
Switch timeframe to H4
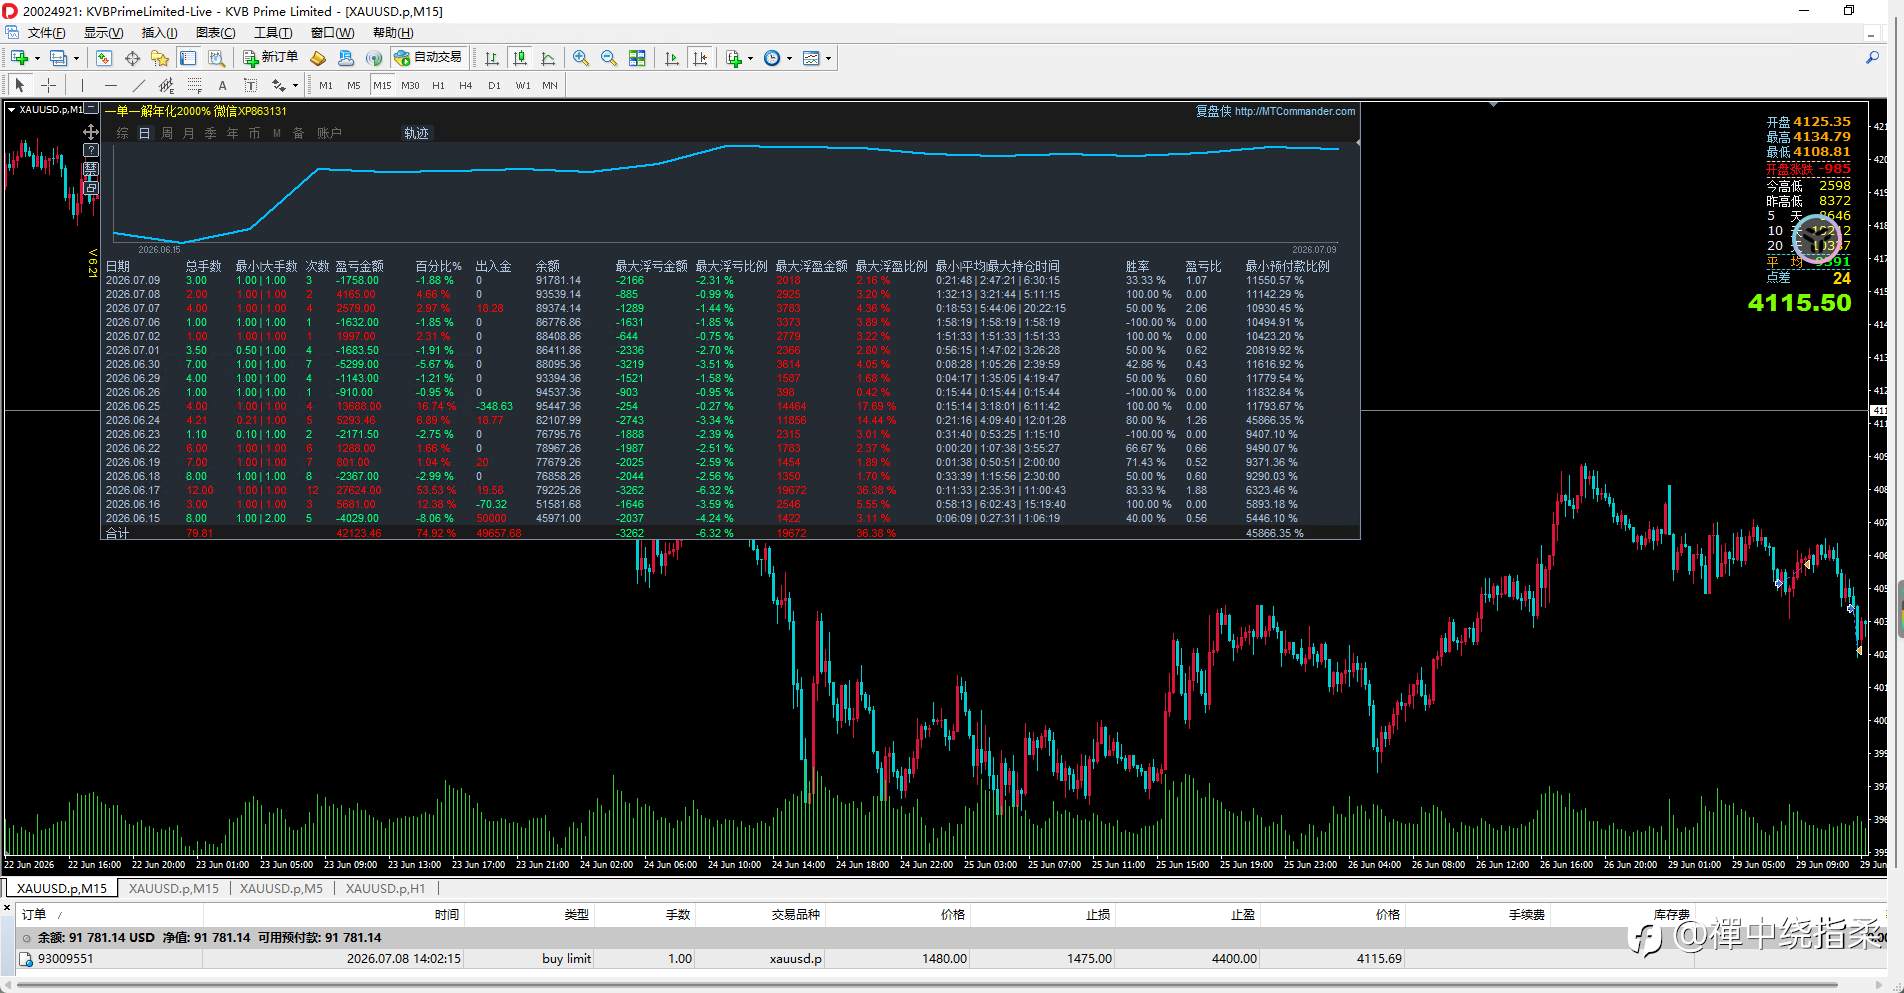pos(465,85)
